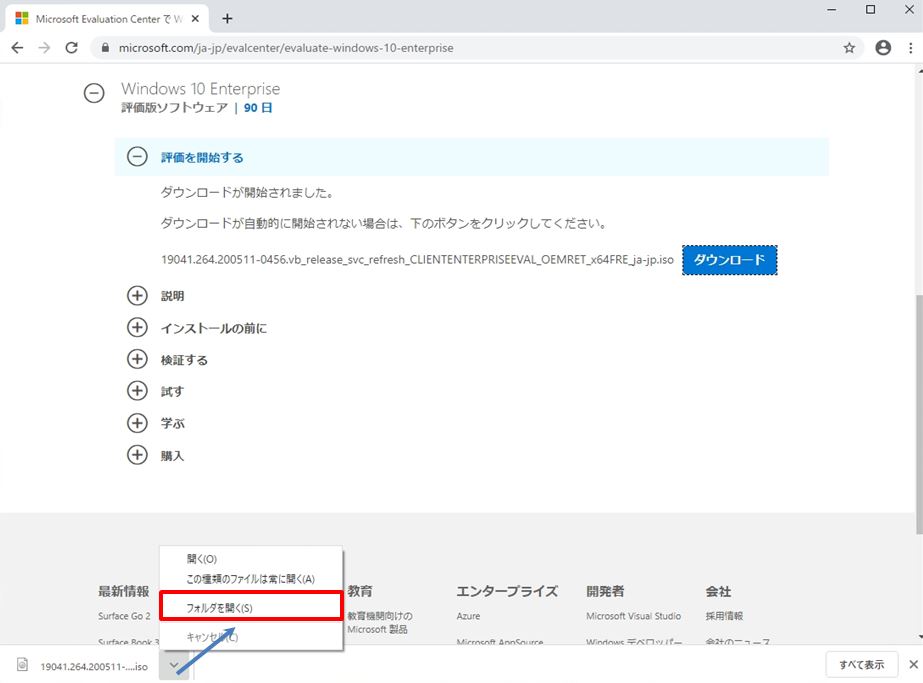
Task: Minimize the Chrome window
Action: pos(831,9)
